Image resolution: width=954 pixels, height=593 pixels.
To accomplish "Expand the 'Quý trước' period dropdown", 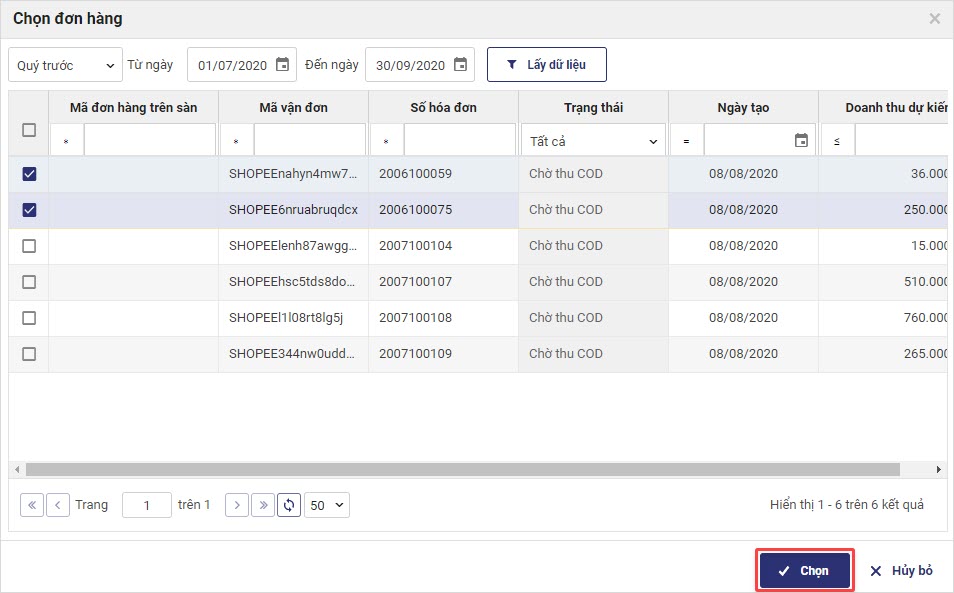I will point(65,65).
